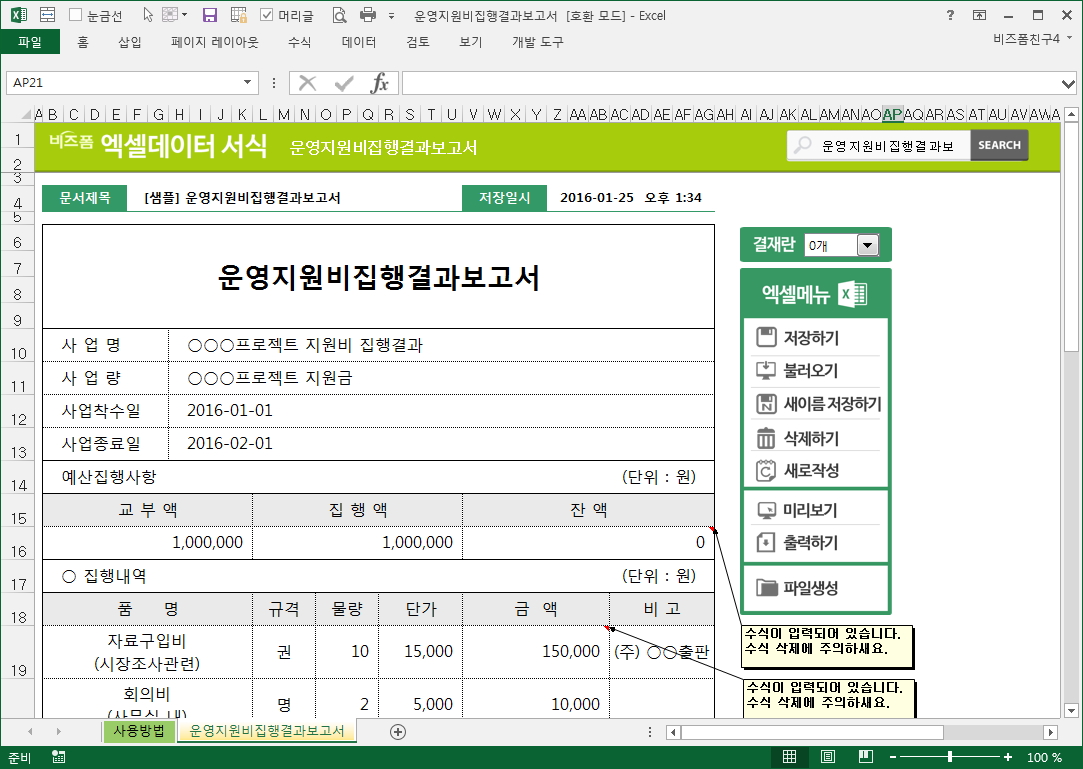The image size is (1083, 769).
Task: Click the printer icon in quick access toolbar
Action: click(367, 15)
